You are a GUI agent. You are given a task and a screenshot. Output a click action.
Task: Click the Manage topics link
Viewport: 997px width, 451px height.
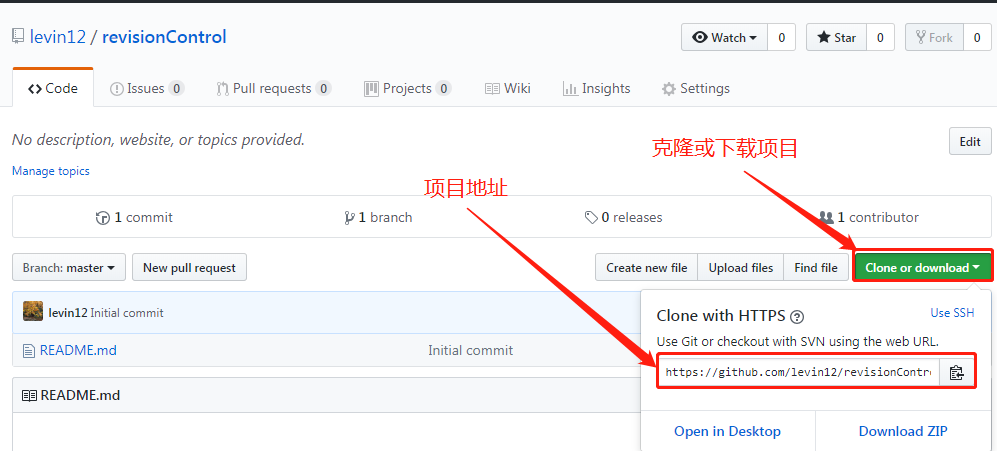click(51, 170)
